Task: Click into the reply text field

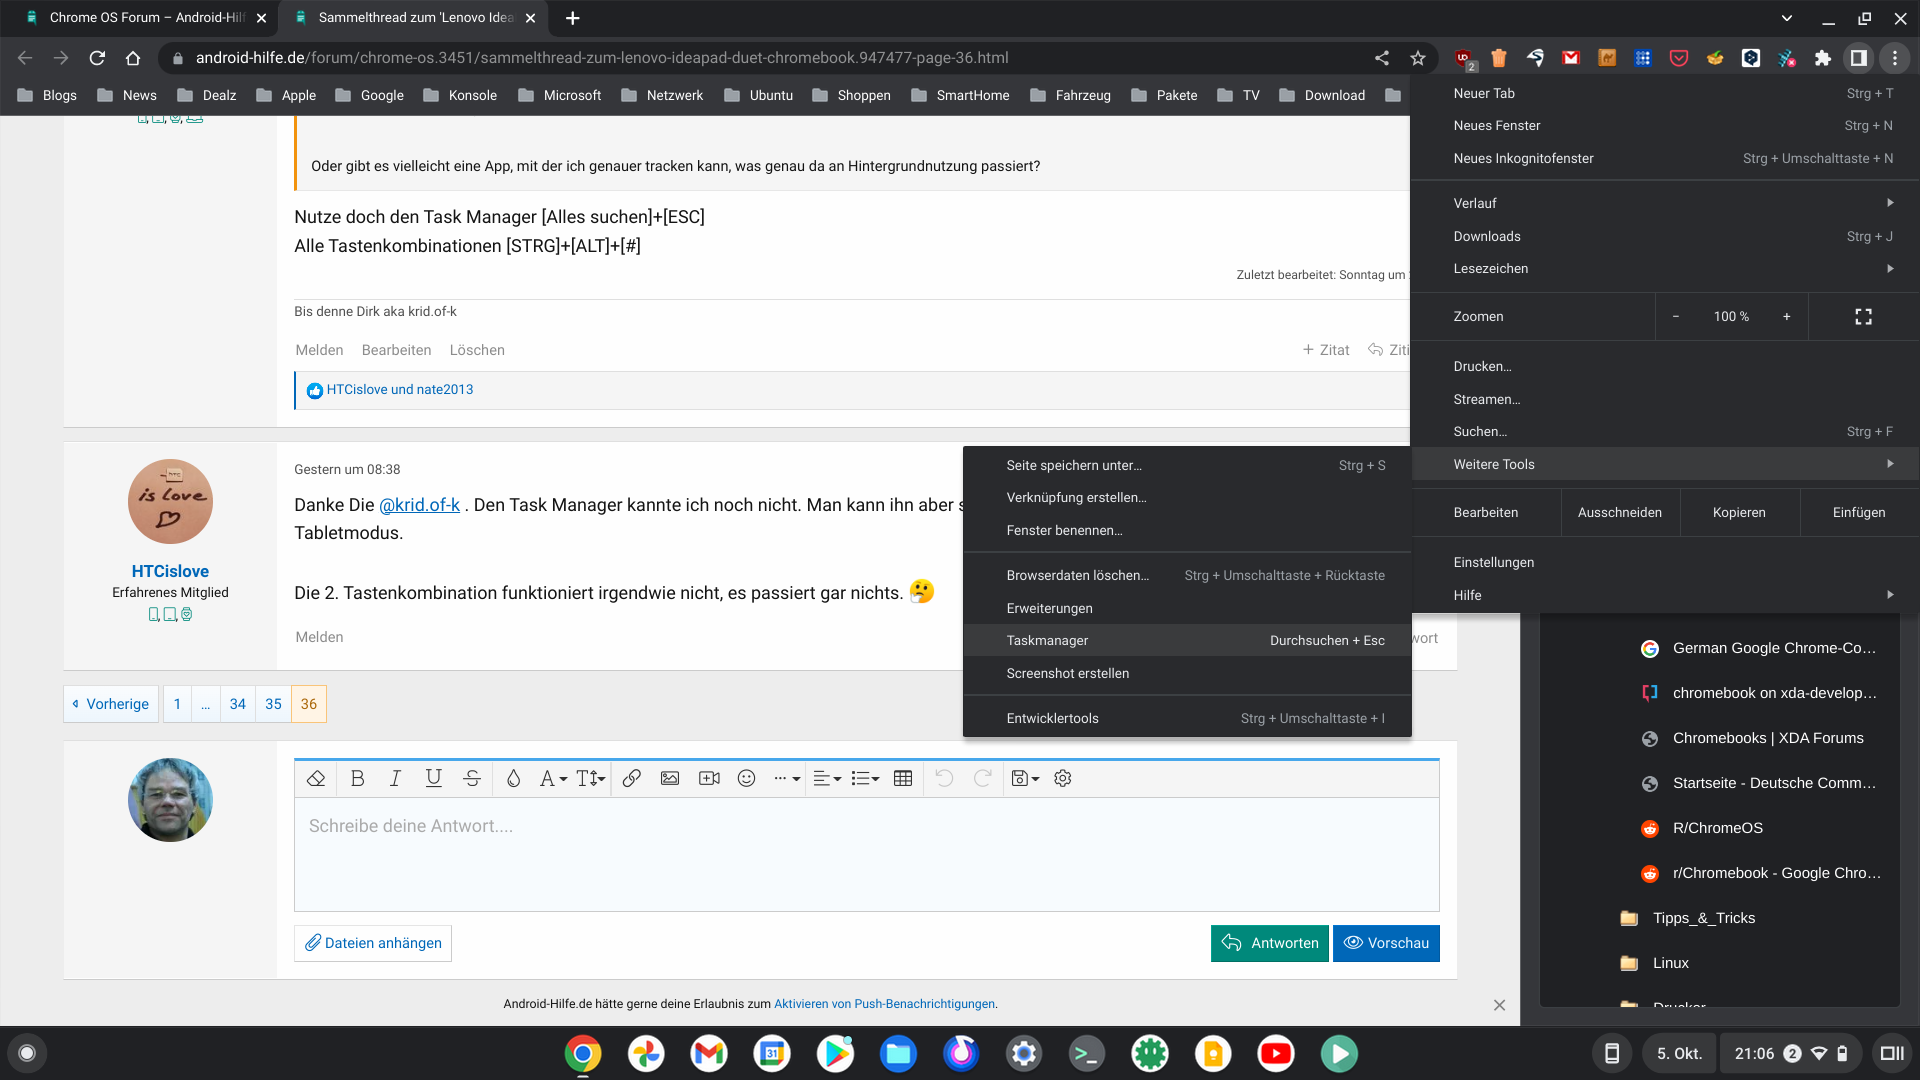Action: pos(866,854)
